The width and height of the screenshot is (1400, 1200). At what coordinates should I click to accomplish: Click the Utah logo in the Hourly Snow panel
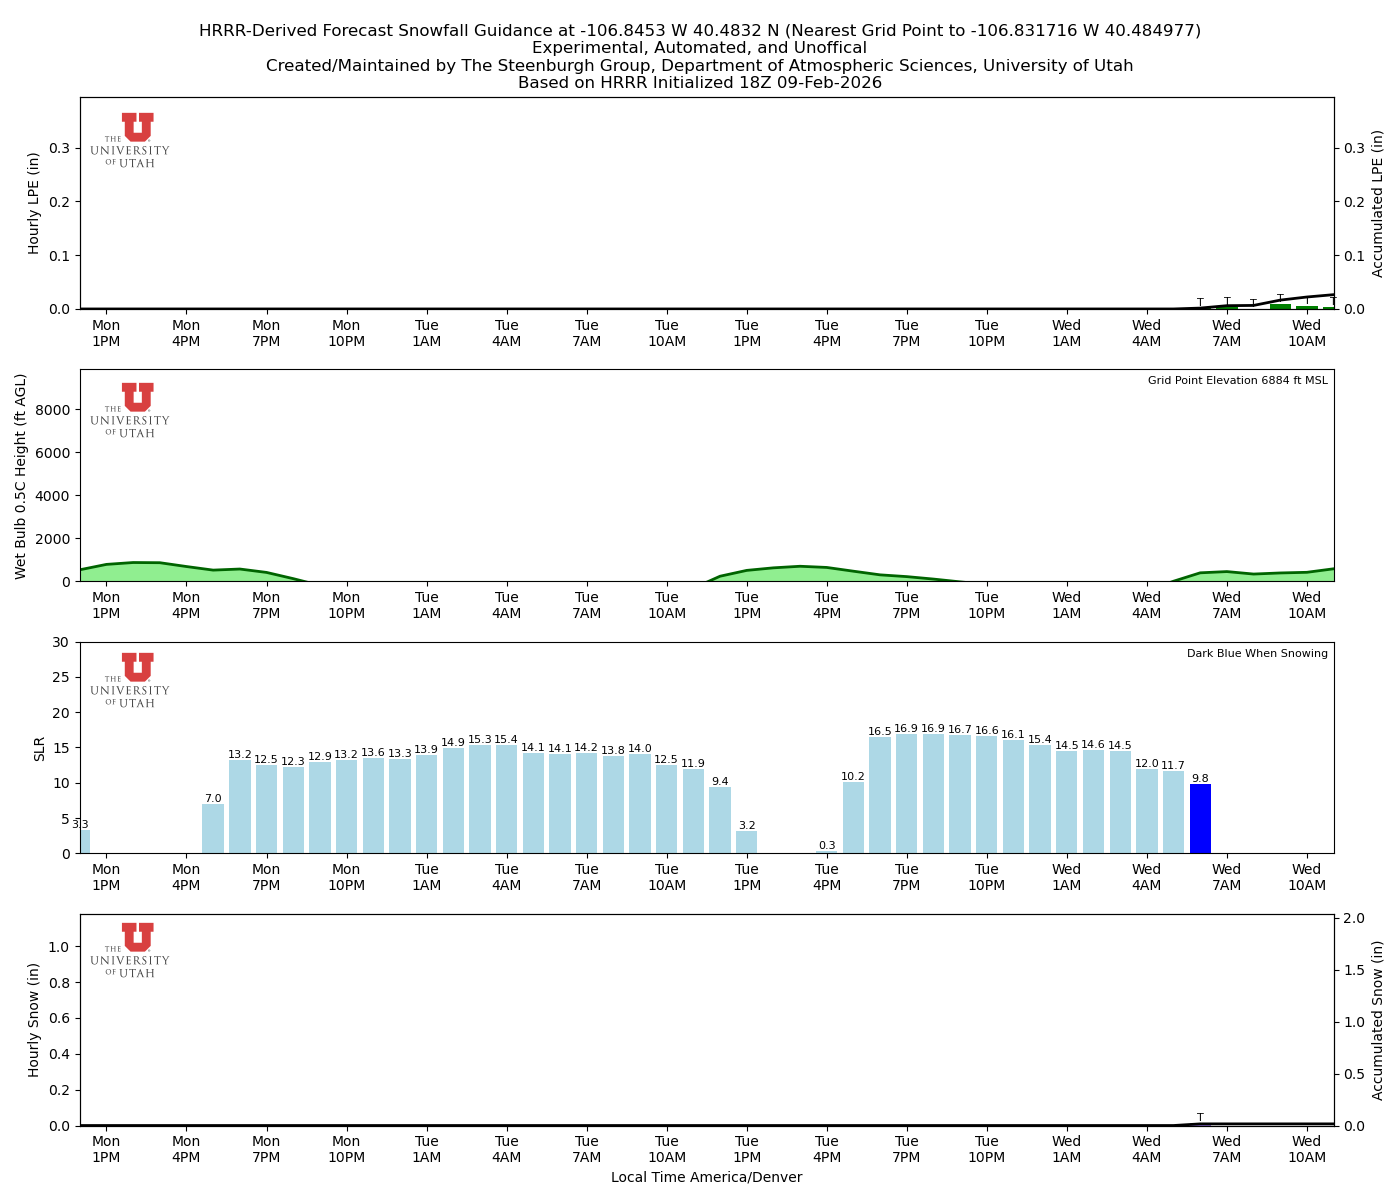(x=130, y=950)
